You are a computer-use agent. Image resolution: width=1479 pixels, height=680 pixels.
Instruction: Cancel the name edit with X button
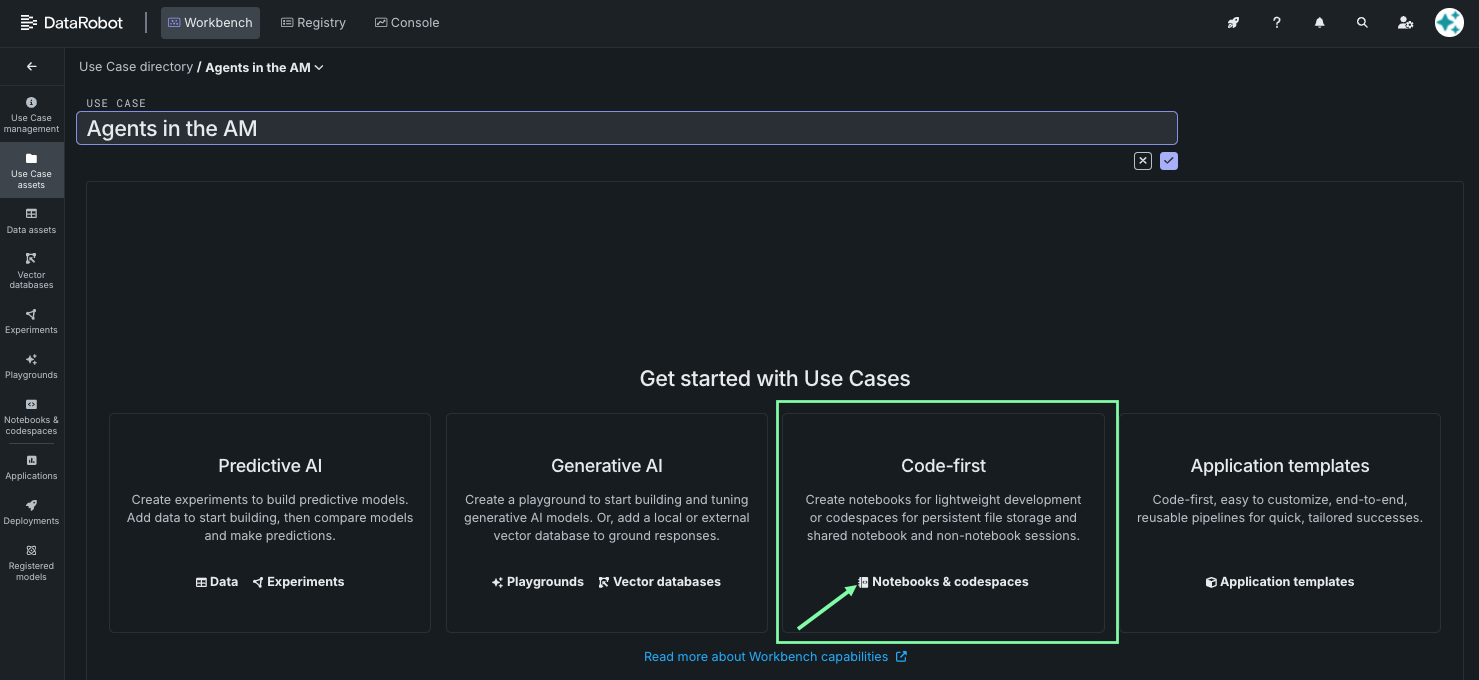point(1142,161)
